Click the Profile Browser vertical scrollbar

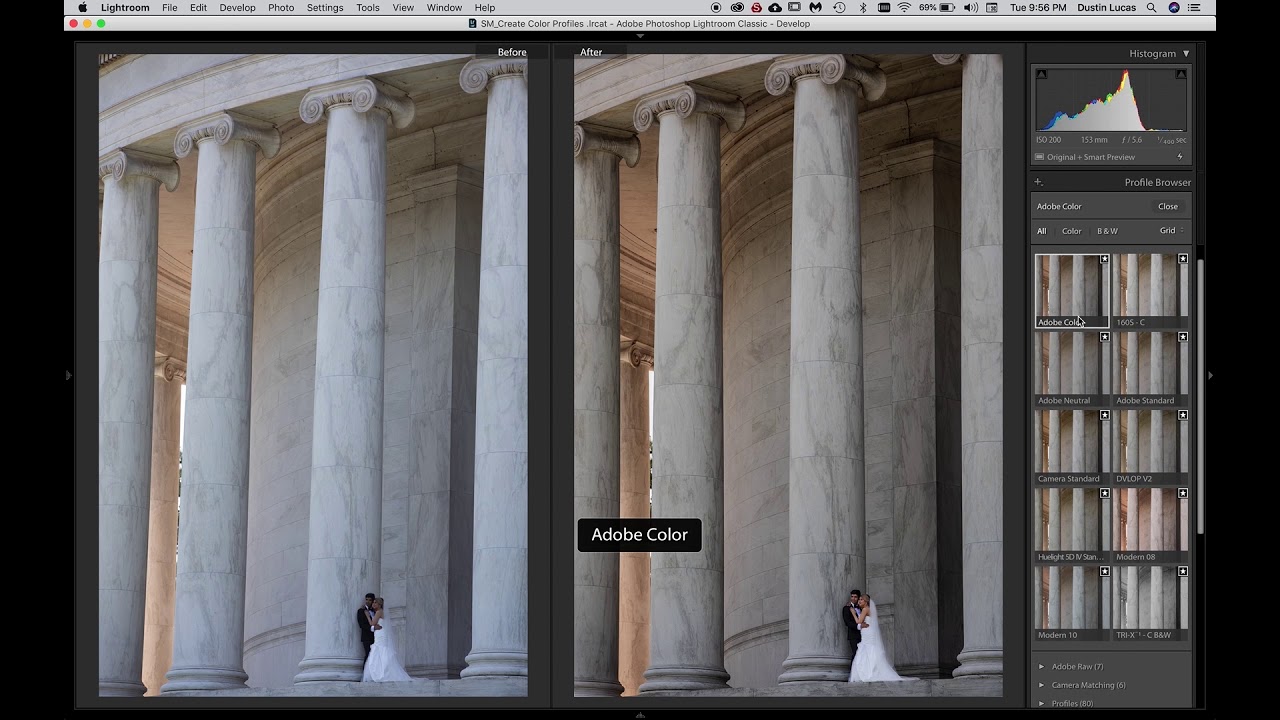1200,395
